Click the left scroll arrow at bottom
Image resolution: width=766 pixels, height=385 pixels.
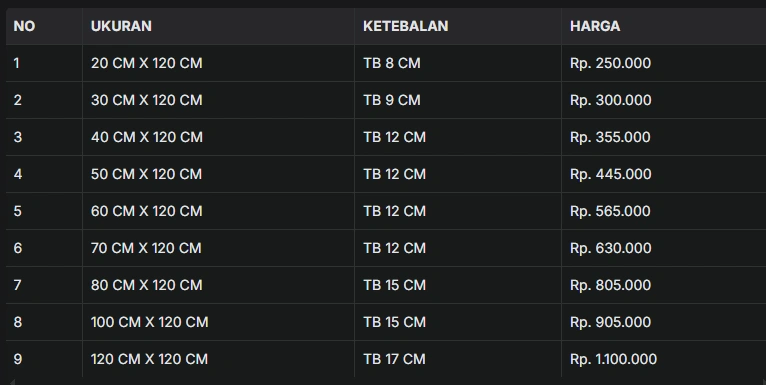11,382
